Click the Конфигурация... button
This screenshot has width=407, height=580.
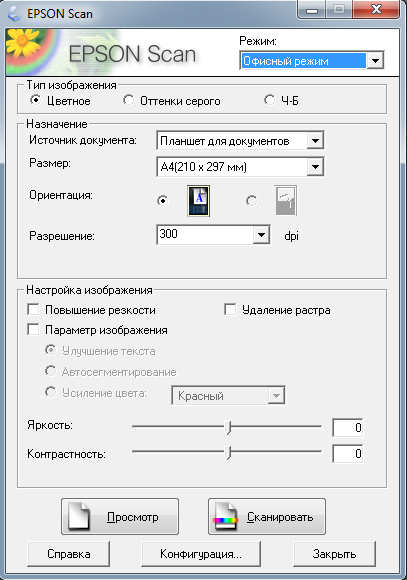[201, 554]
